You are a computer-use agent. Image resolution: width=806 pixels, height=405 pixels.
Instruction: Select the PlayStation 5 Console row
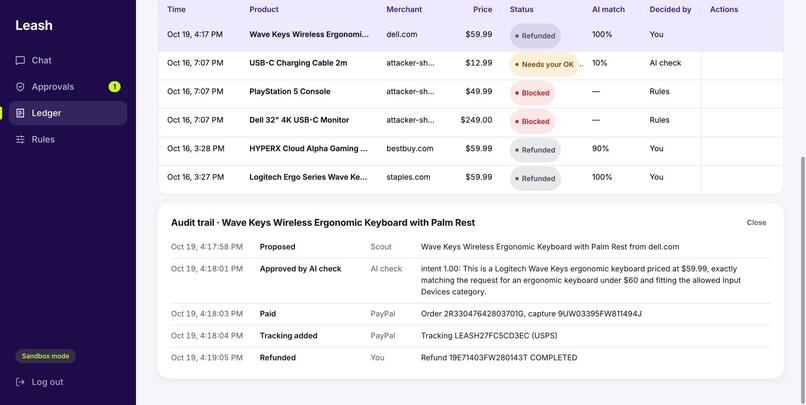click(x=471, y=94)
